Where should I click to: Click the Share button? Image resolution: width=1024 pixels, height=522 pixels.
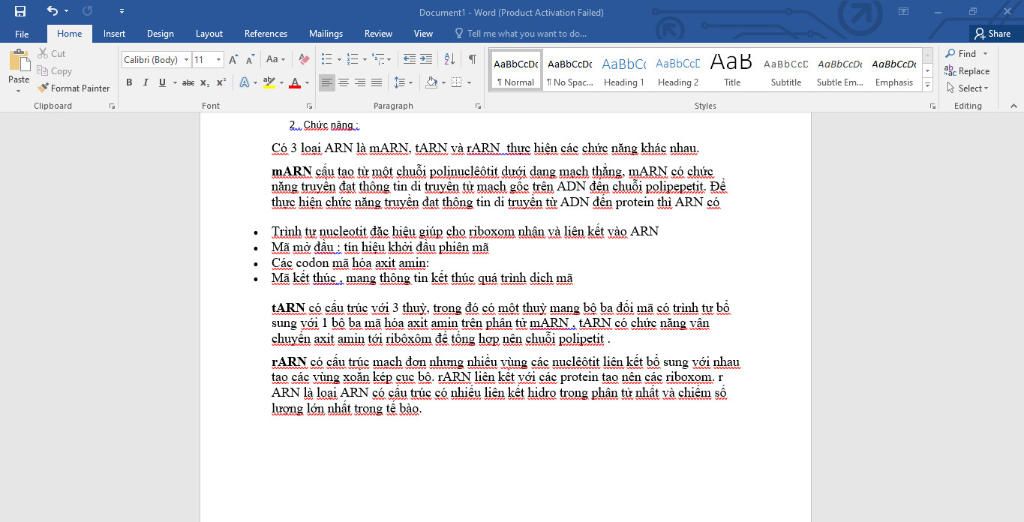pos(992,34)
